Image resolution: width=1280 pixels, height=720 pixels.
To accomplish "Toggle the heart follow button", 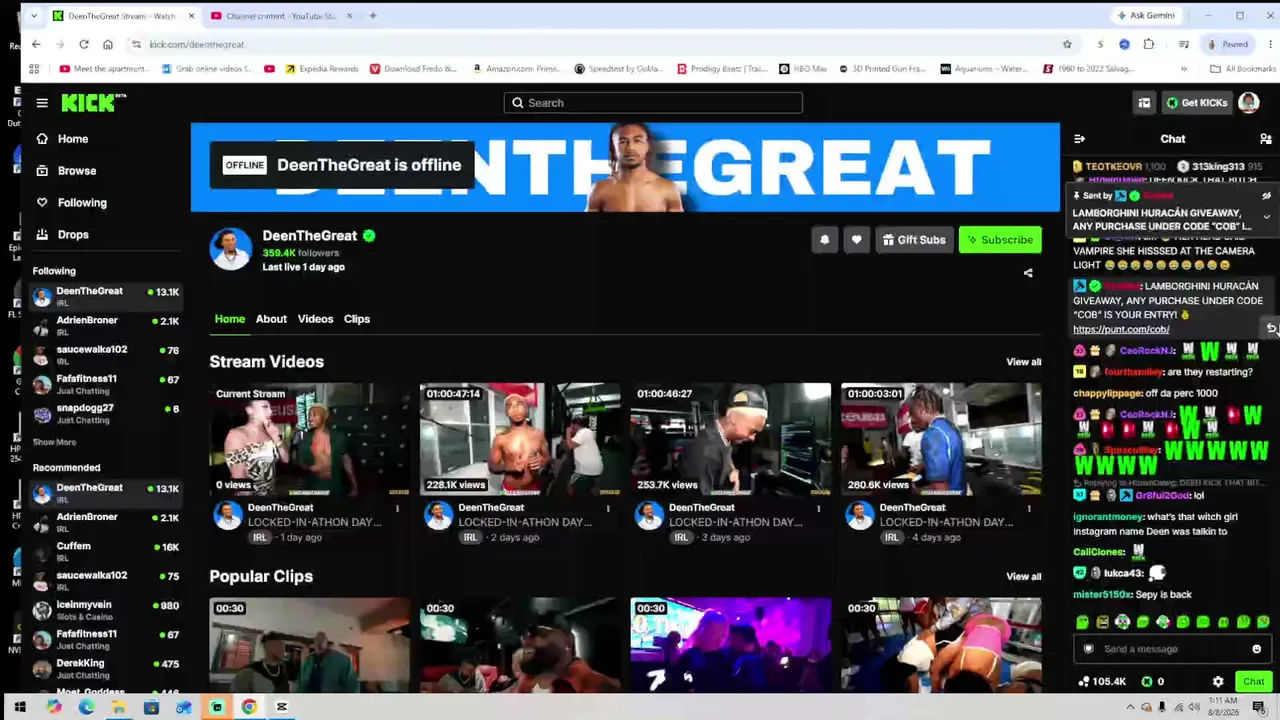I will [x=856, y=240].
